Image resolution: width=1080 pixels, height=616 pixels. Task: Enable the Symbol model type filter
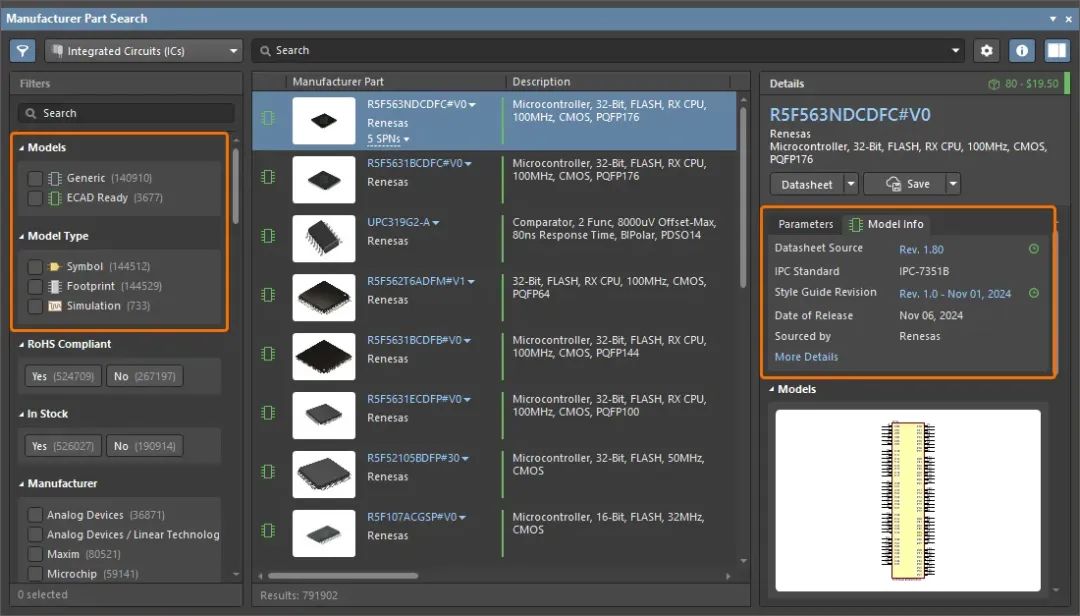tap(35, 267)
